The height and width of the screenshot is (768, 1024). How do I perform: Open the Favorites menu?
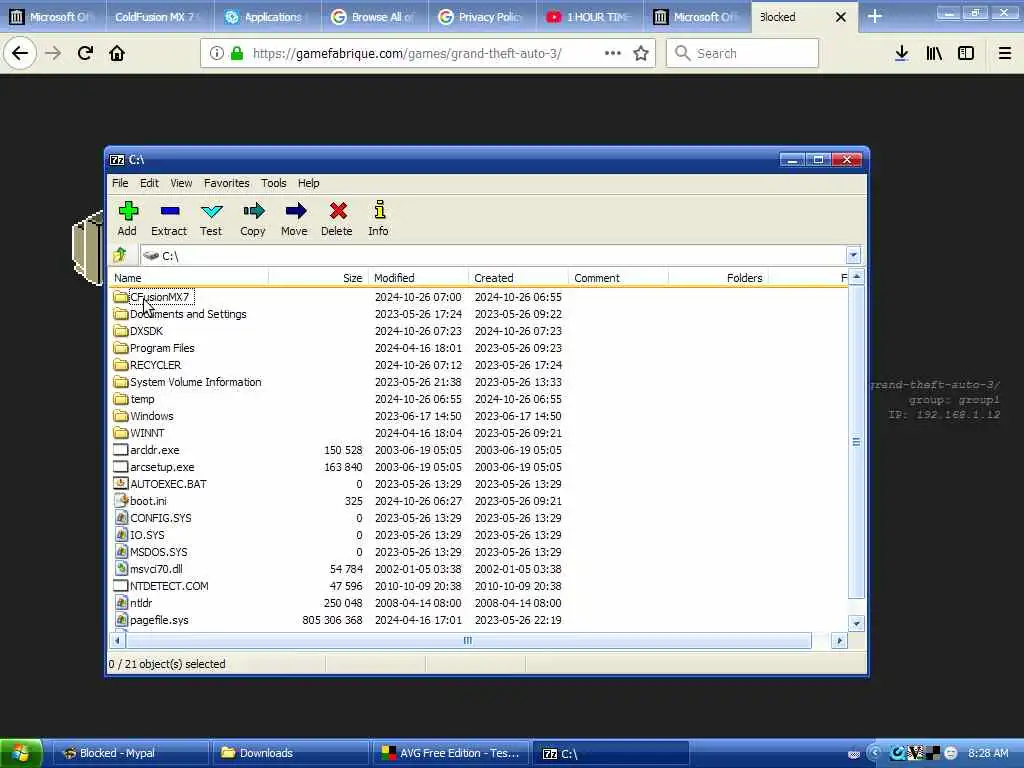227,184
